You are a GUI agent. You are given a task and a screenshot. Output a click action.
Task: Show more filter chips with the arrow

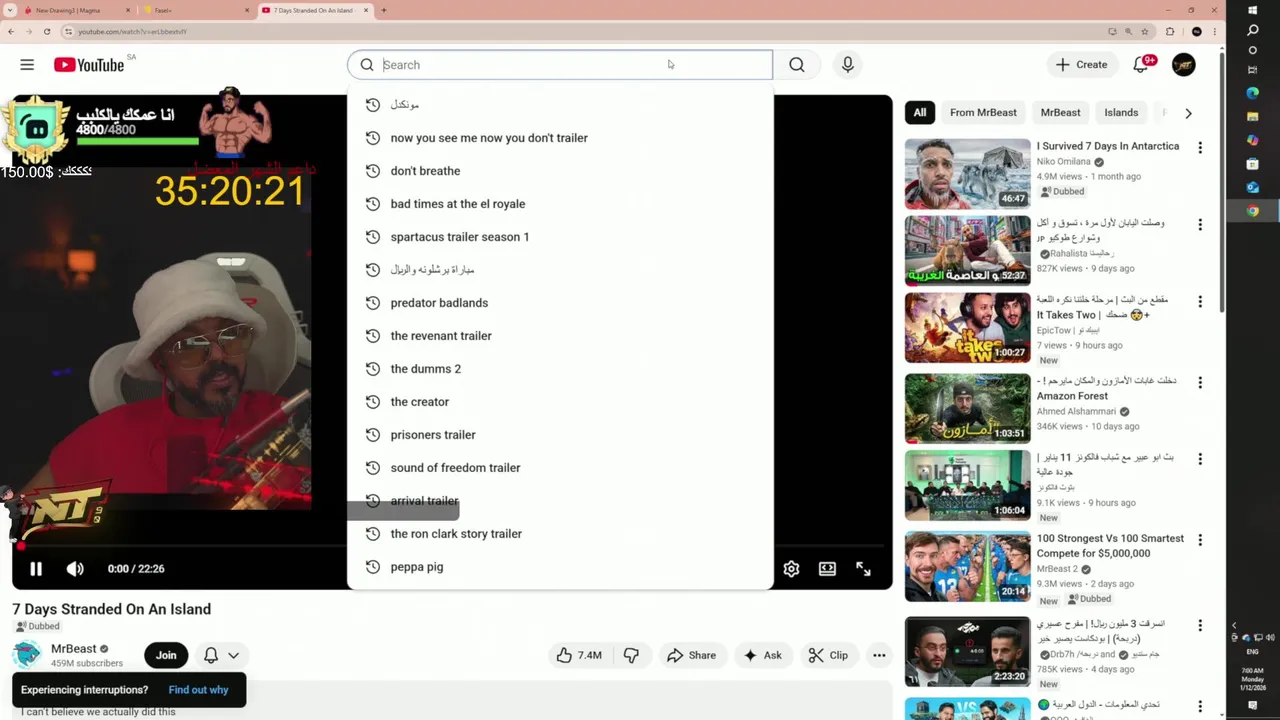[1188, 113]
